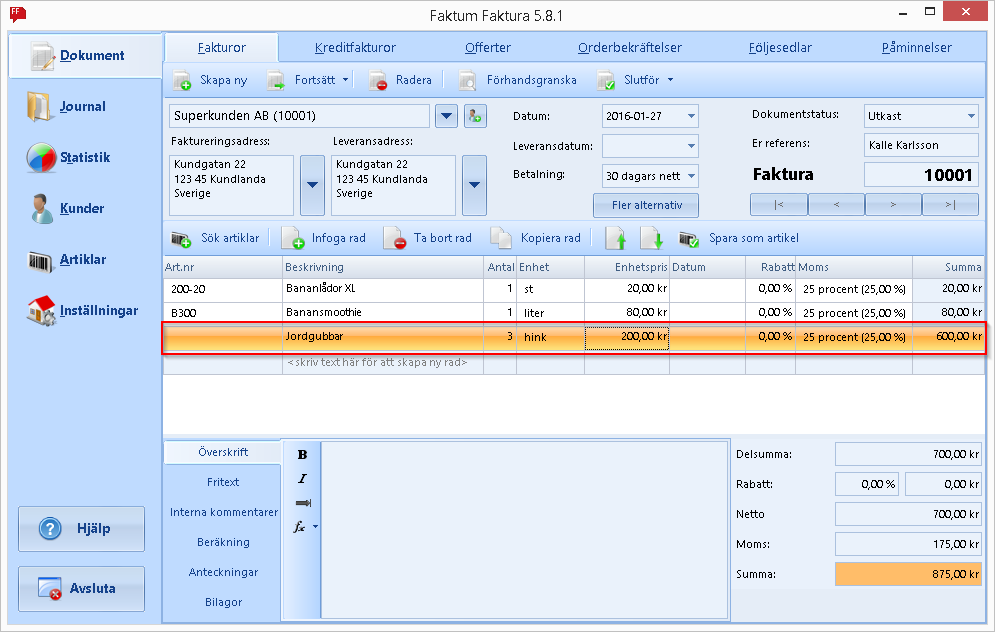This screenshot has height=632, width=995.
Task: Open the Betalning terms dropdown
Action: [x=691, y=176]
